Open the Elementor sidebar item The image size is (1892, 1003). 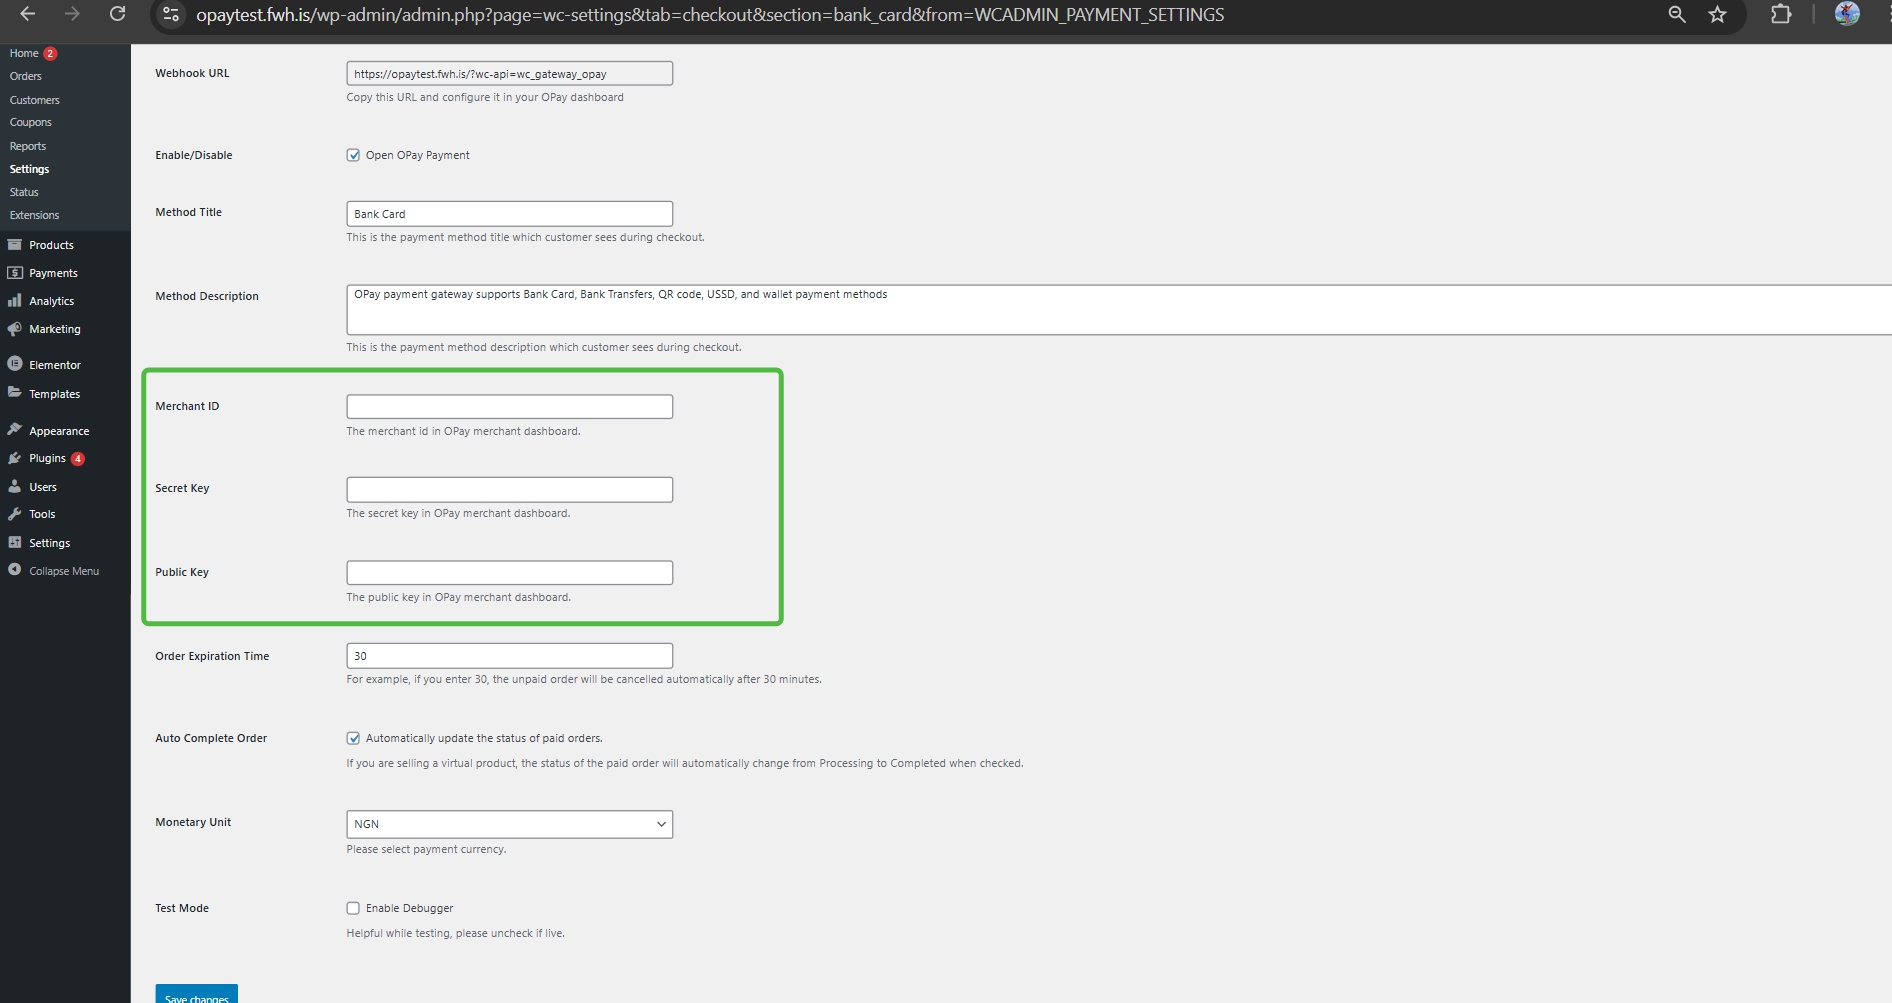click(x=53, y=364)
